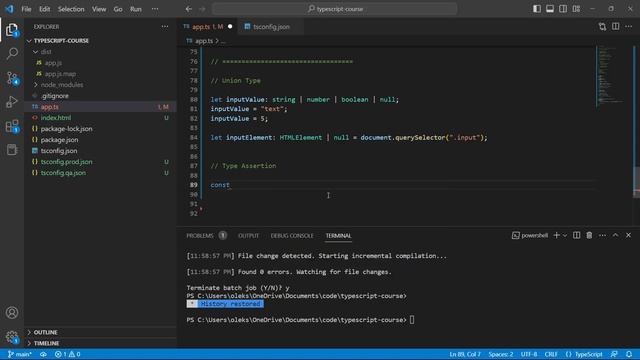Click Ln 89, Col 7 cursor position
This screenshot has width=640, height=360.
[x=465, y=354]
